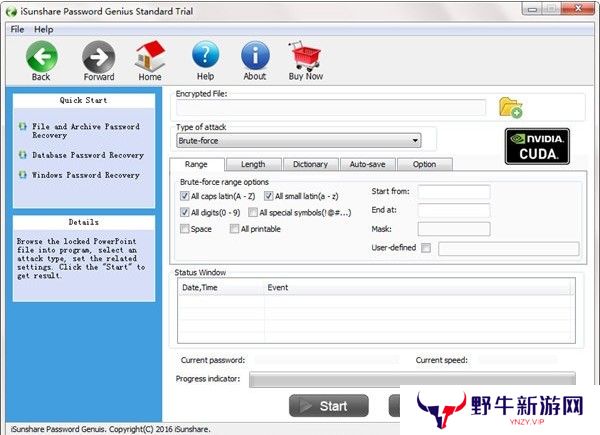Click the End at input field
Viewport: 600px width, 435px height.
pos(454,210)
